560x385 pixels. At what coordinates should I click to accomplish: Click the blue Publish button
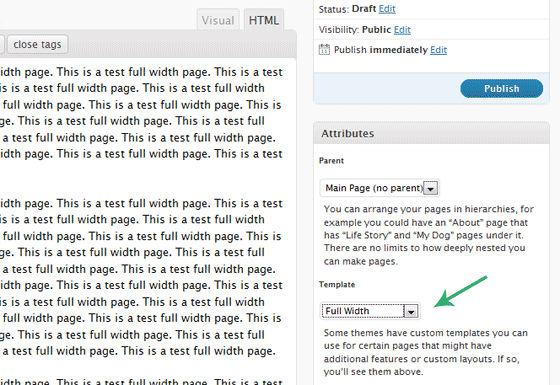click(x=501, y=89)
